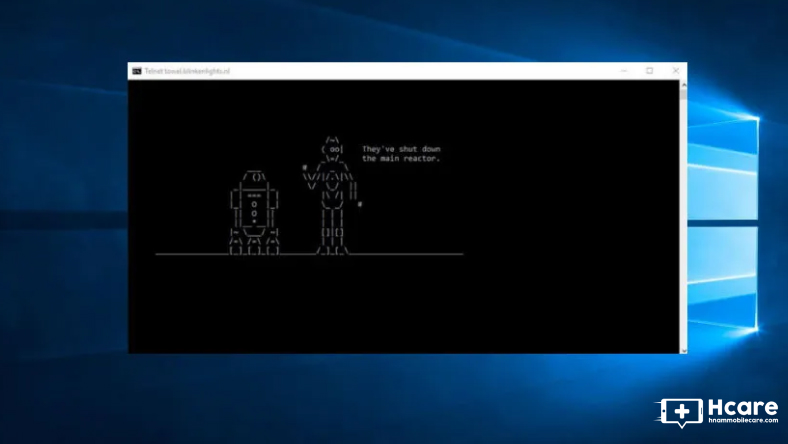Click the scrollbar up arrow
The width and height of the screenshot is (788, 444).
(683, 84)
